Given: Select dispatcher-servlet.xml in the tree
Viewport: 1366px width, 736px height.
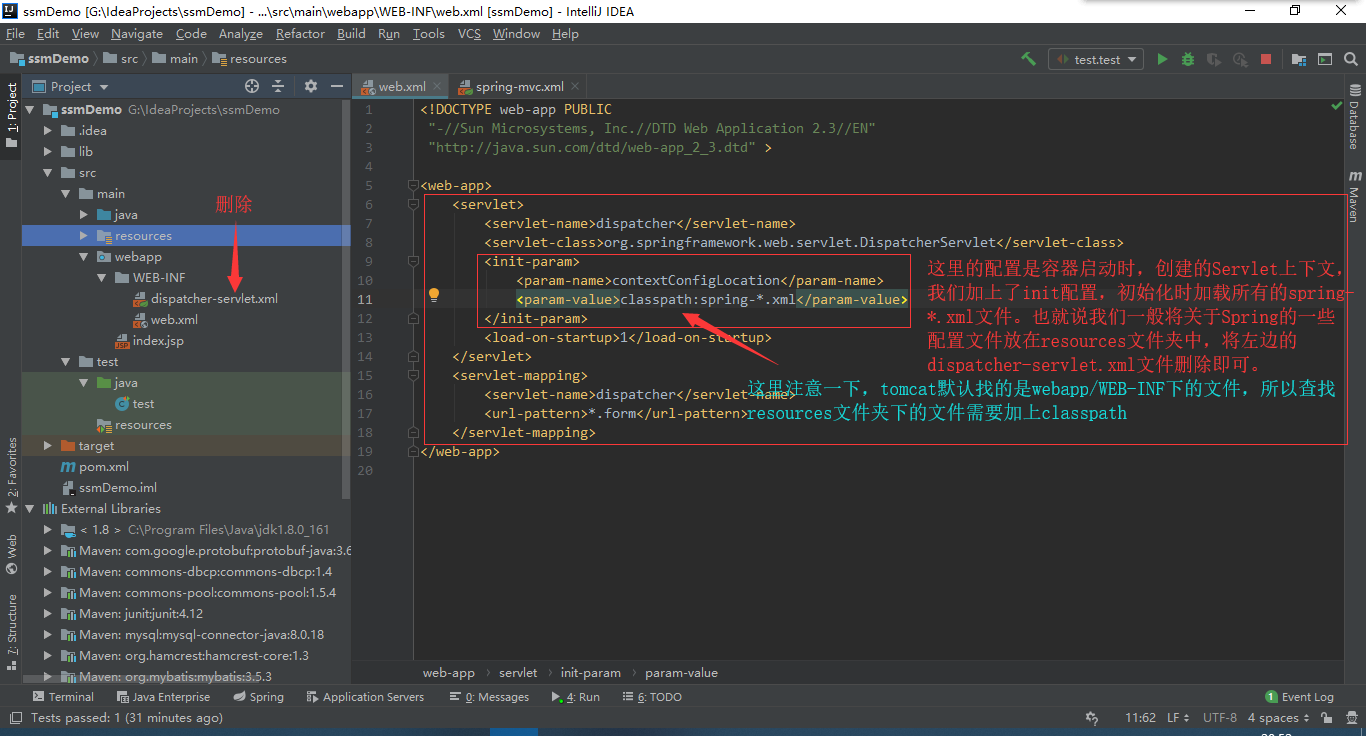Looking at the screenshot, I should (214, 299).
